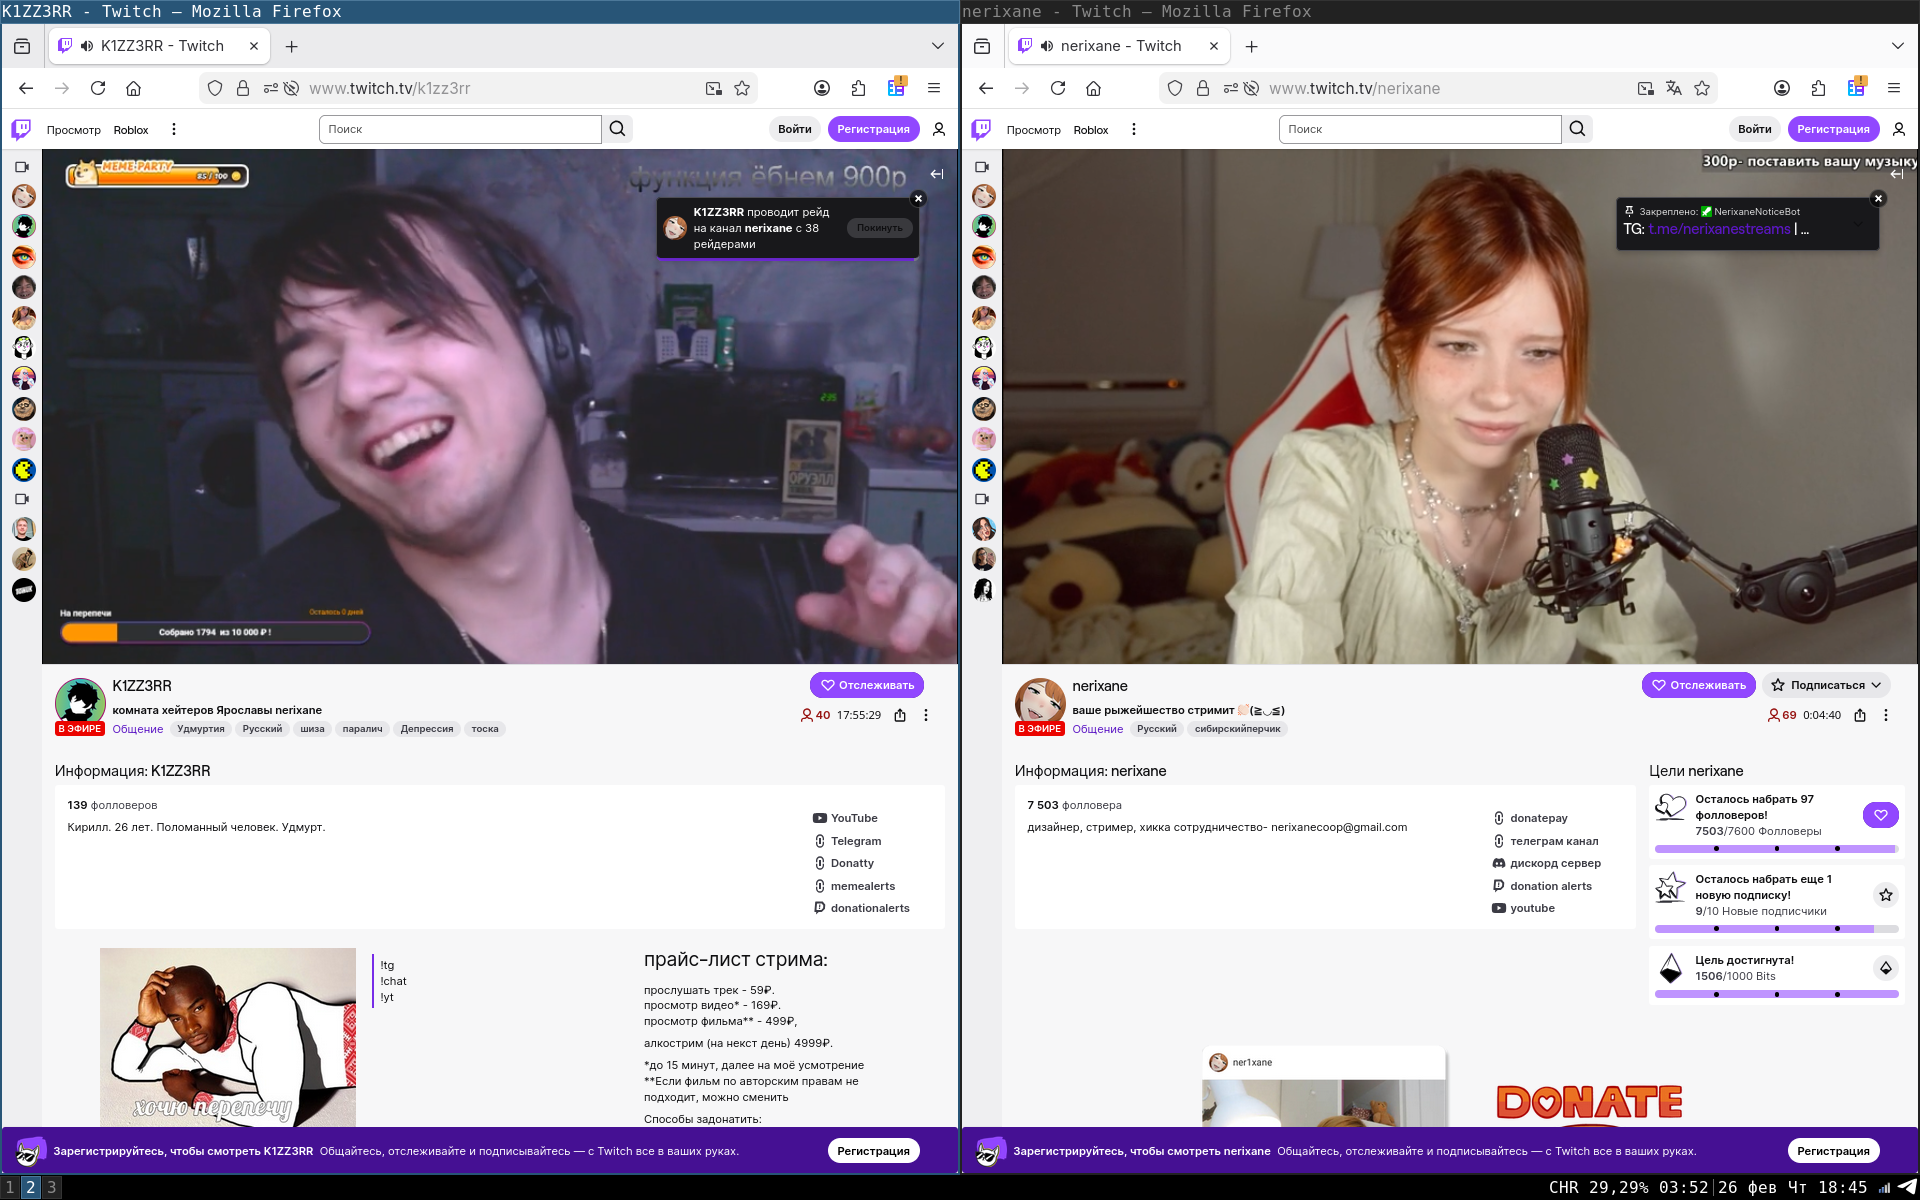Image resolution: width=1920 pixels, height=1200 pixels.
Task: Bookmark the k1zz3rr page with the star icon
Action: [x=742, y=88]
